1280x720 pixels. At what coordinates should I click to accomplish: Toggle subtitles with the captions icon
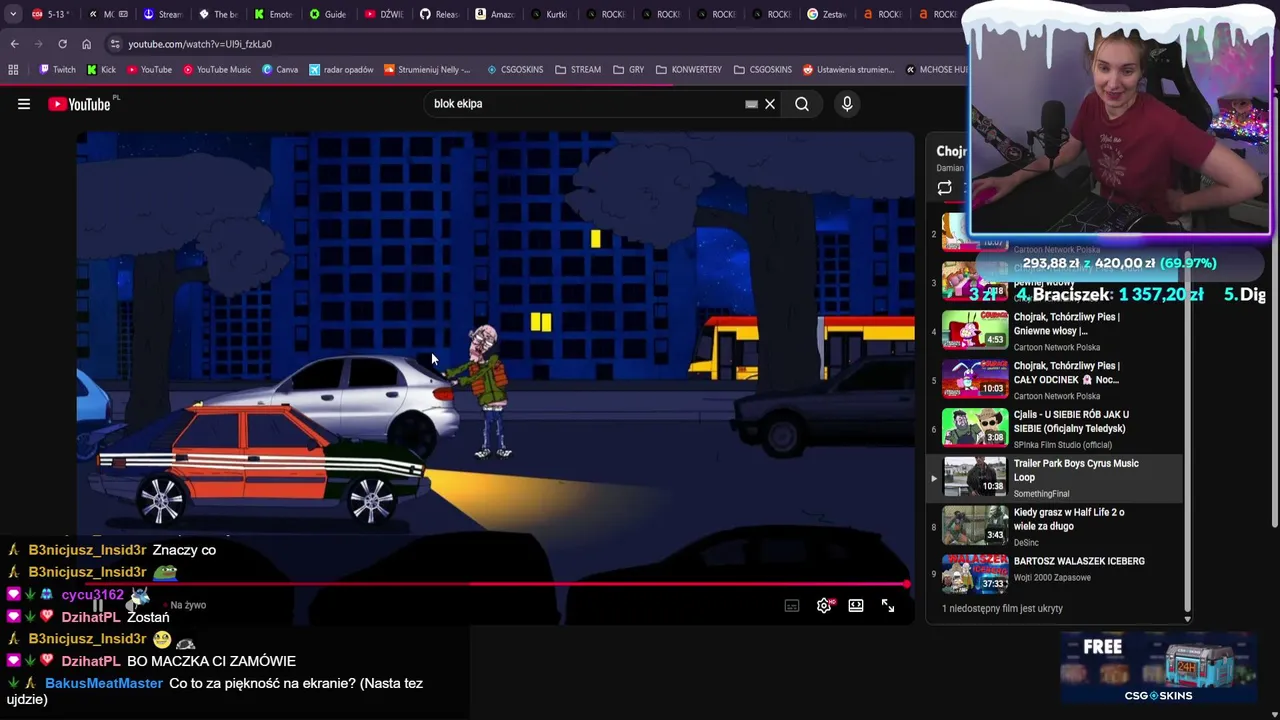(x=792, y=606)
